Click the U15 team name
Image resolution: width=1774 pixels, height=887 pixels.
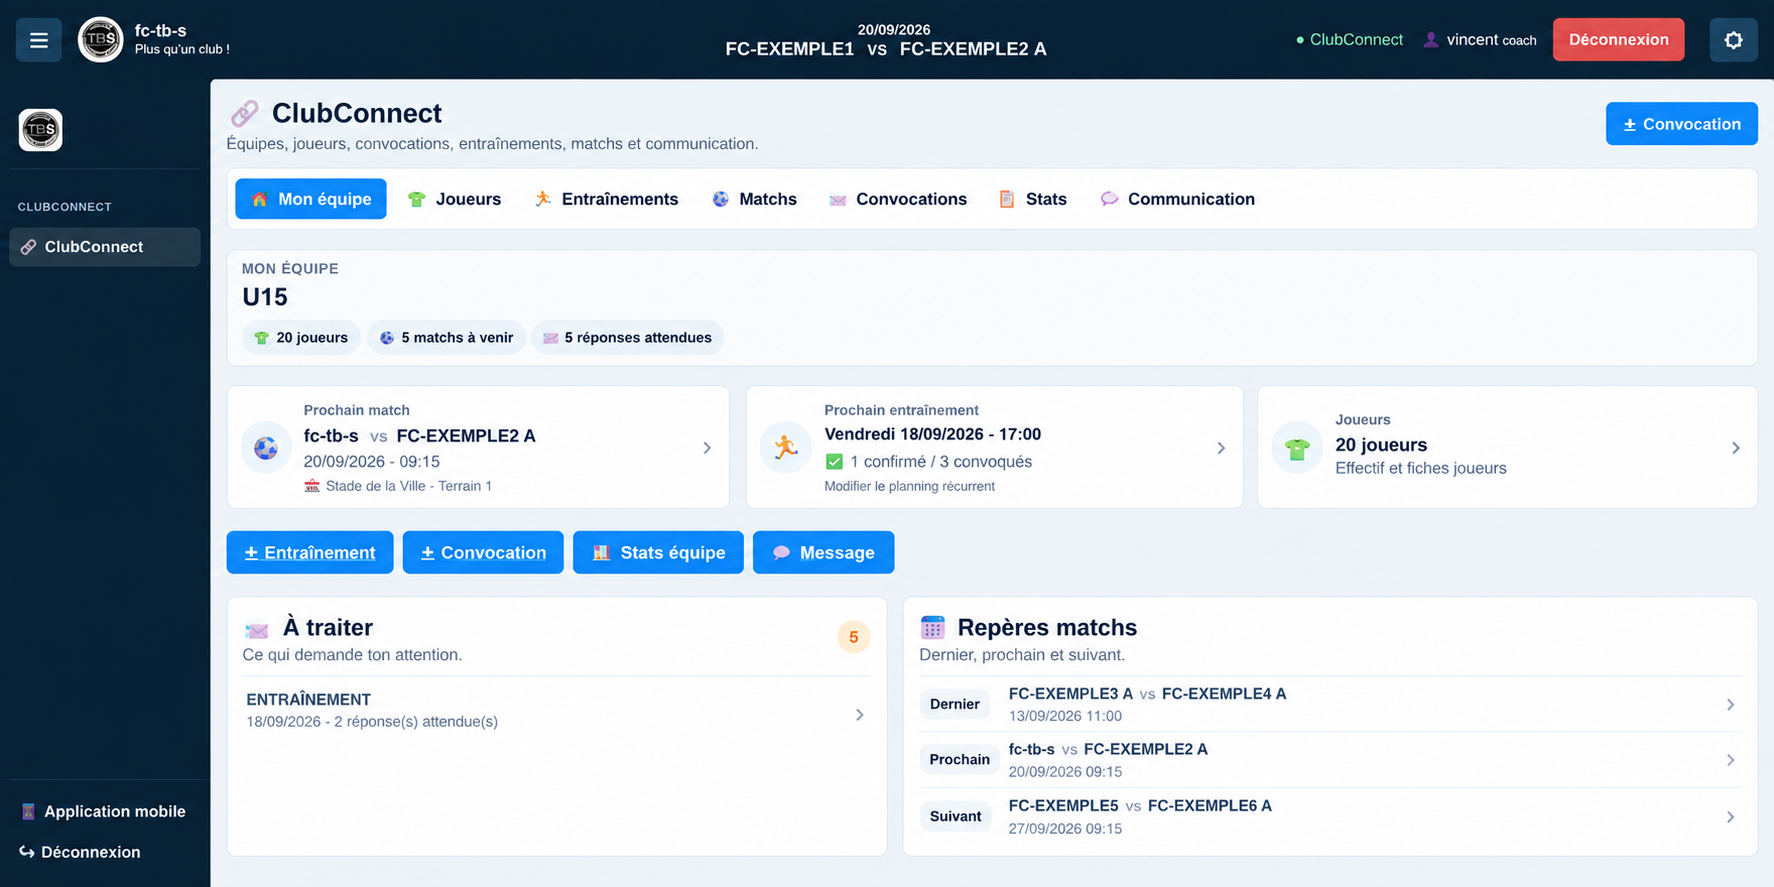pos(265,297)
